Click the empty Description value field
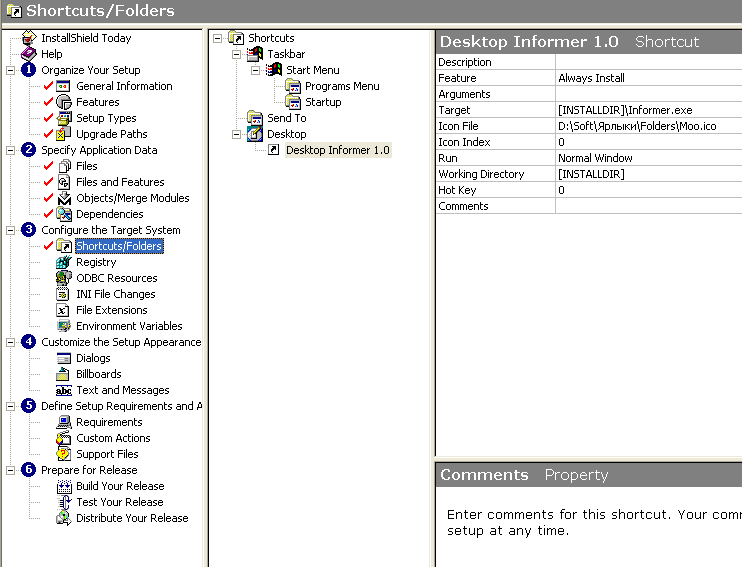 649,62
